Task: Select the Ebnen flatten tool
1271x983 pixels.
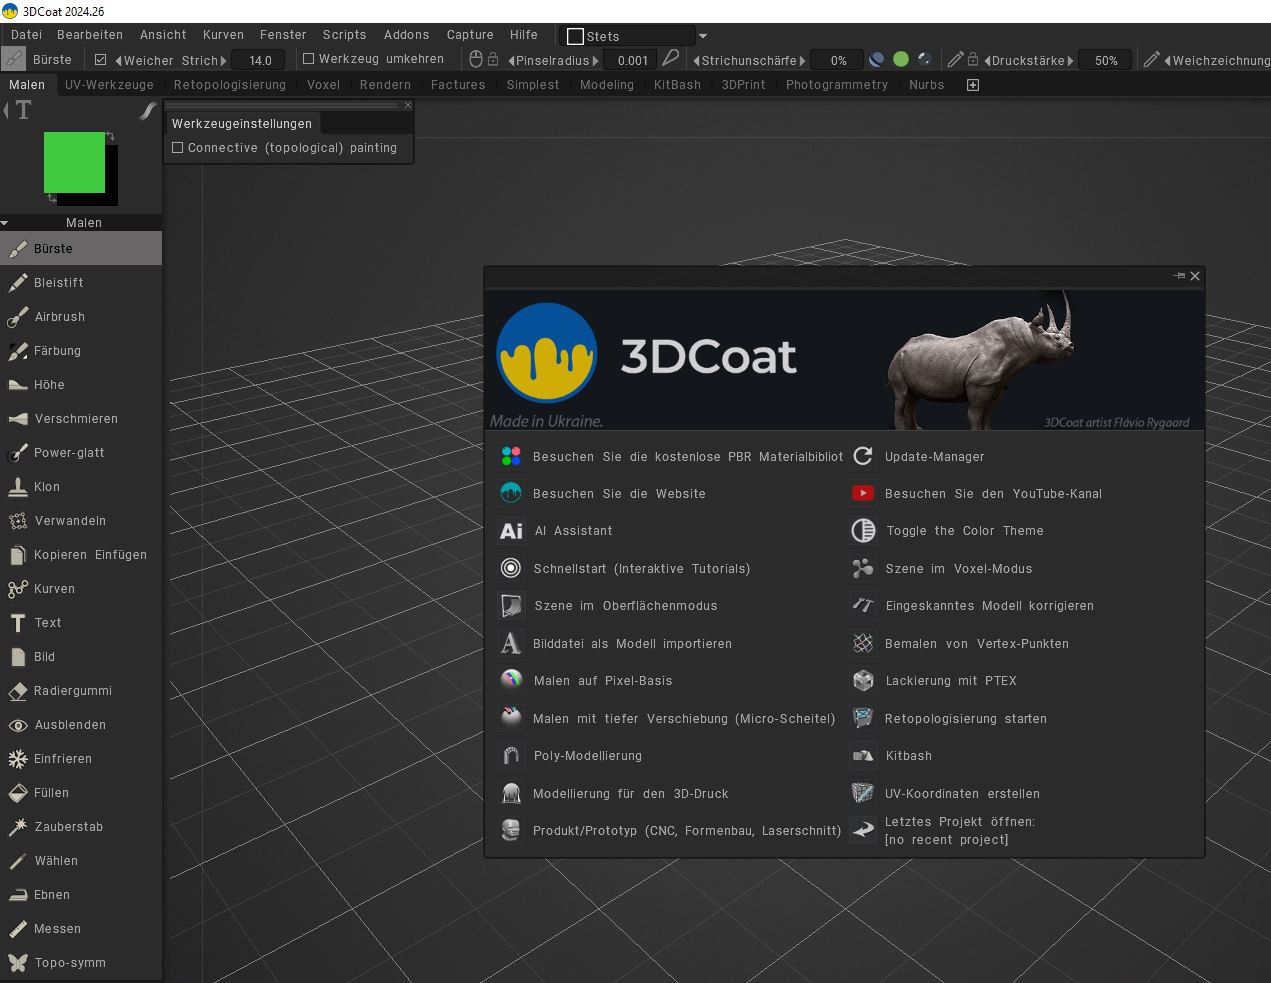Action: (80, 895)
